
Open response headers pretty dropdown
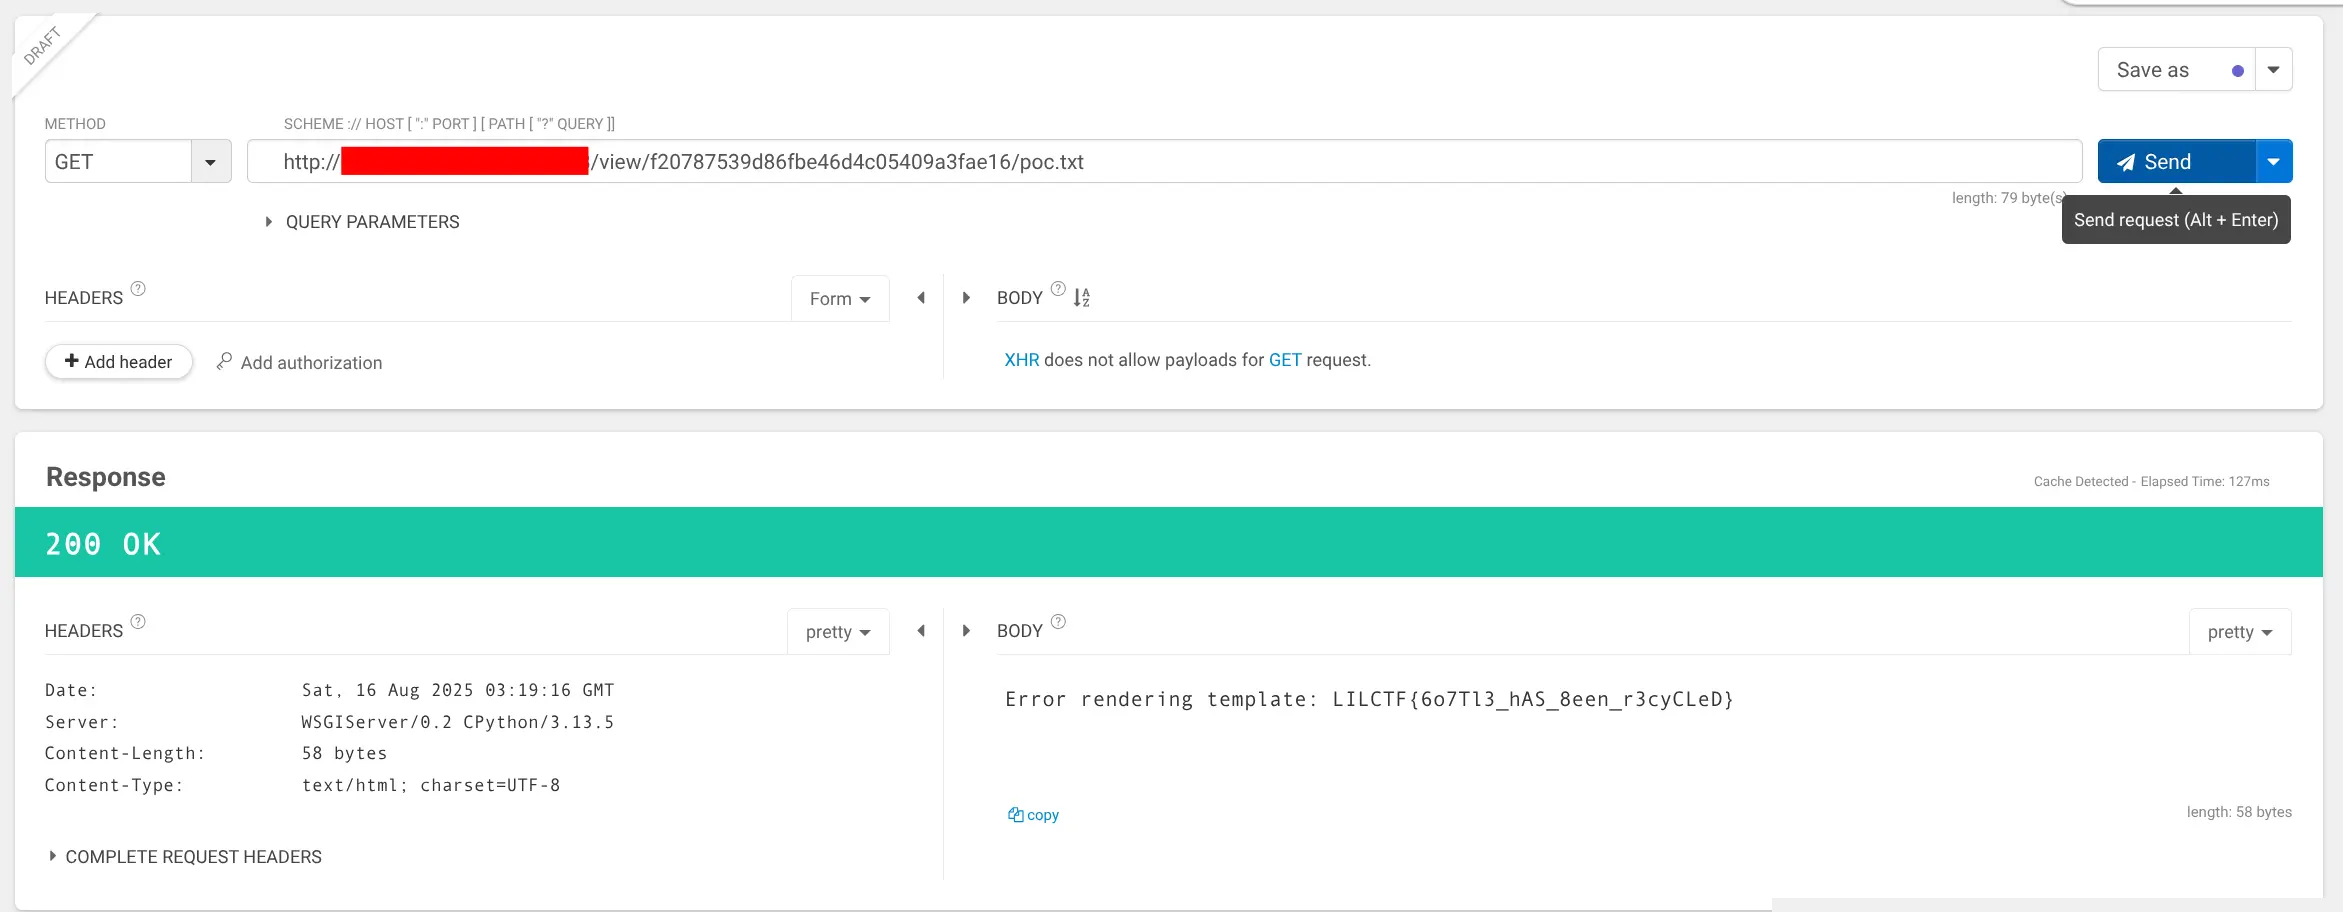838,632
